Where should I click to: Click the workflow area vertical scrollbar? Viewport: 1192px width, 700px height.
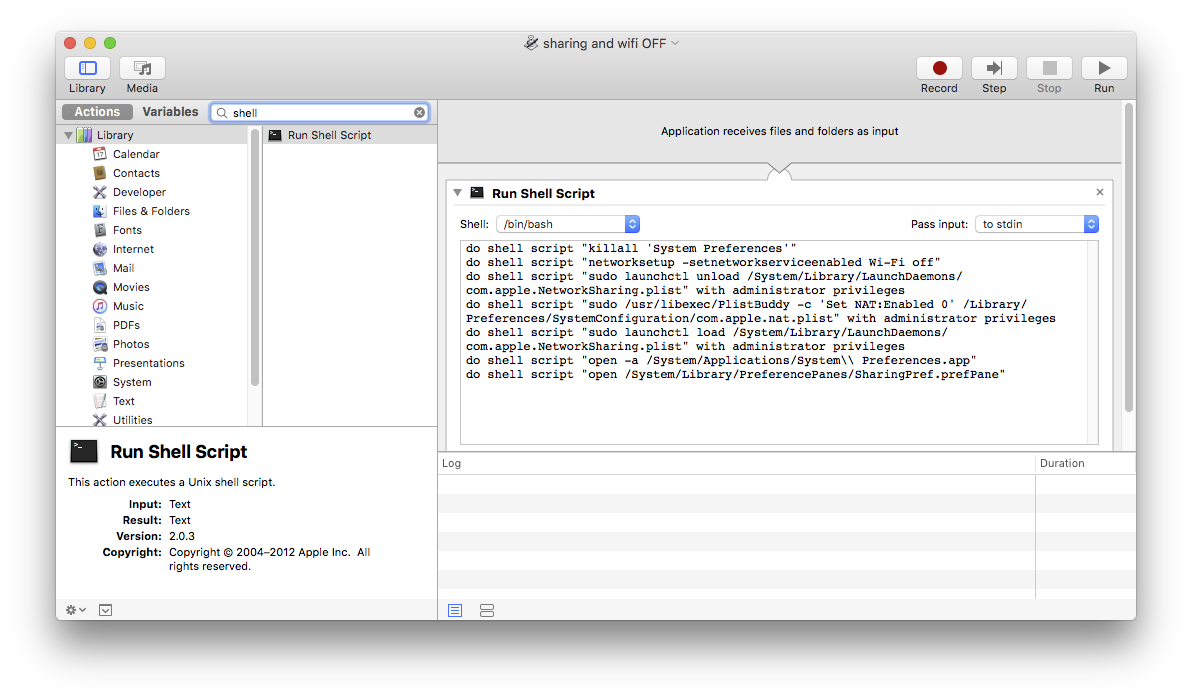[x=1129, y=258]
